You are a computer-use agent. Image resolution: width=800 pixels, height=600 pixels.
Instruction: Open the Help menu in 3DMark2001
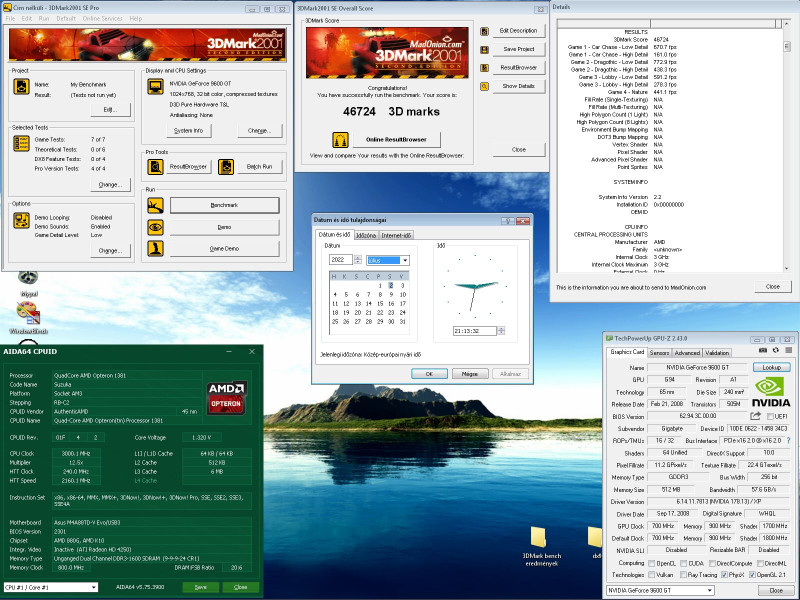136,18
